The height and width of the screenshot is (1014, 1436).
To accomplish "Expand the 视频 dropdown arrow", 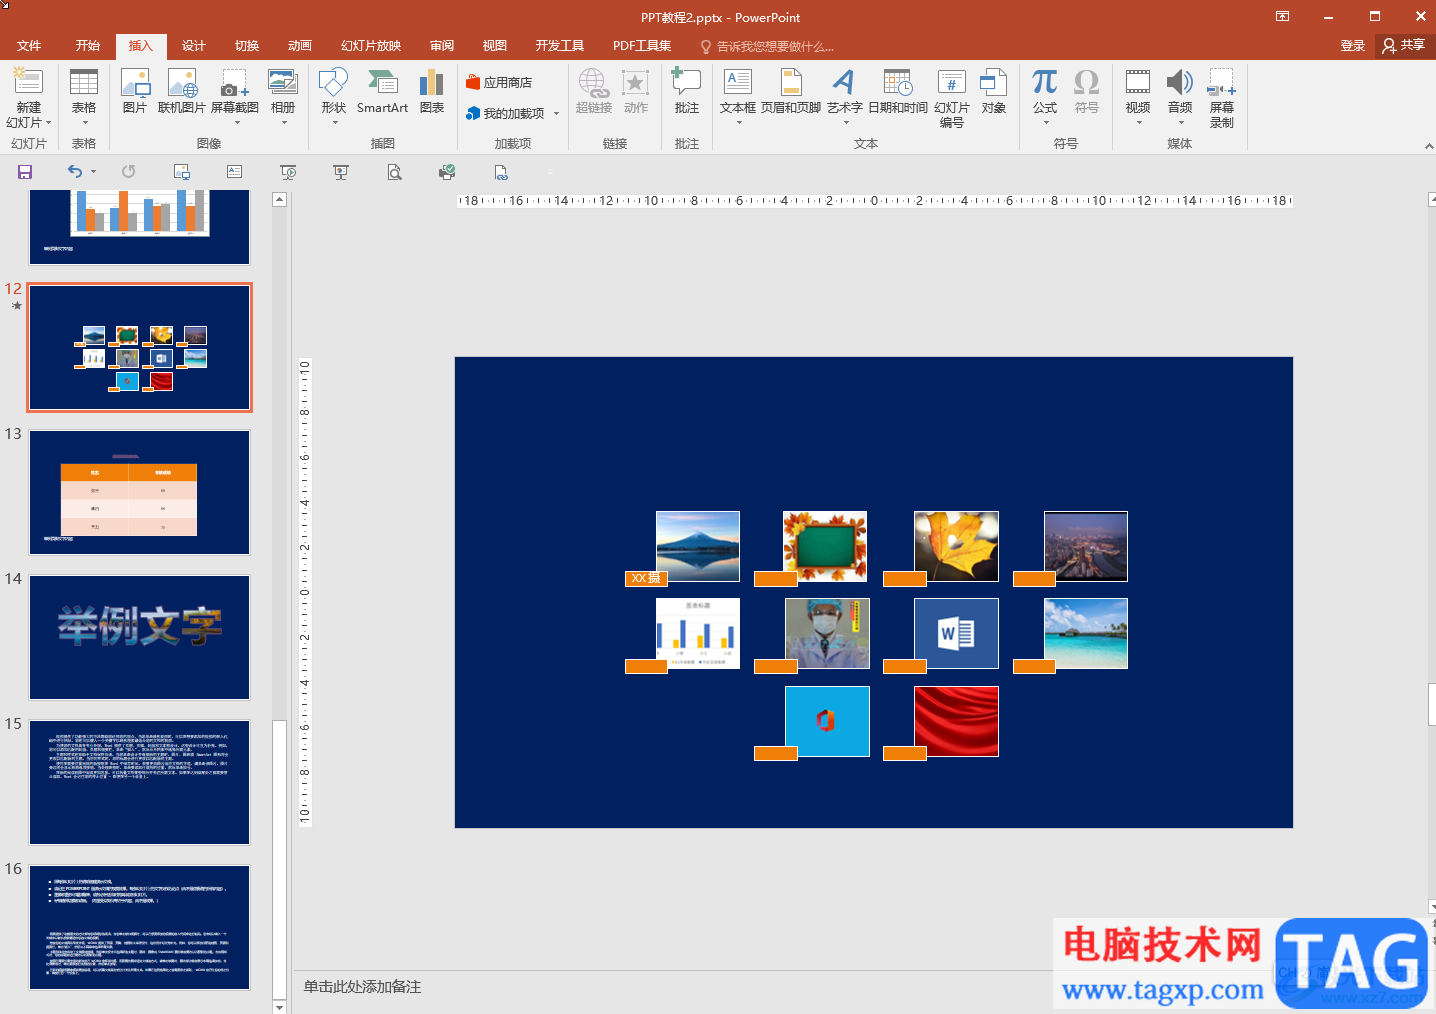I will coord(1139,123).
